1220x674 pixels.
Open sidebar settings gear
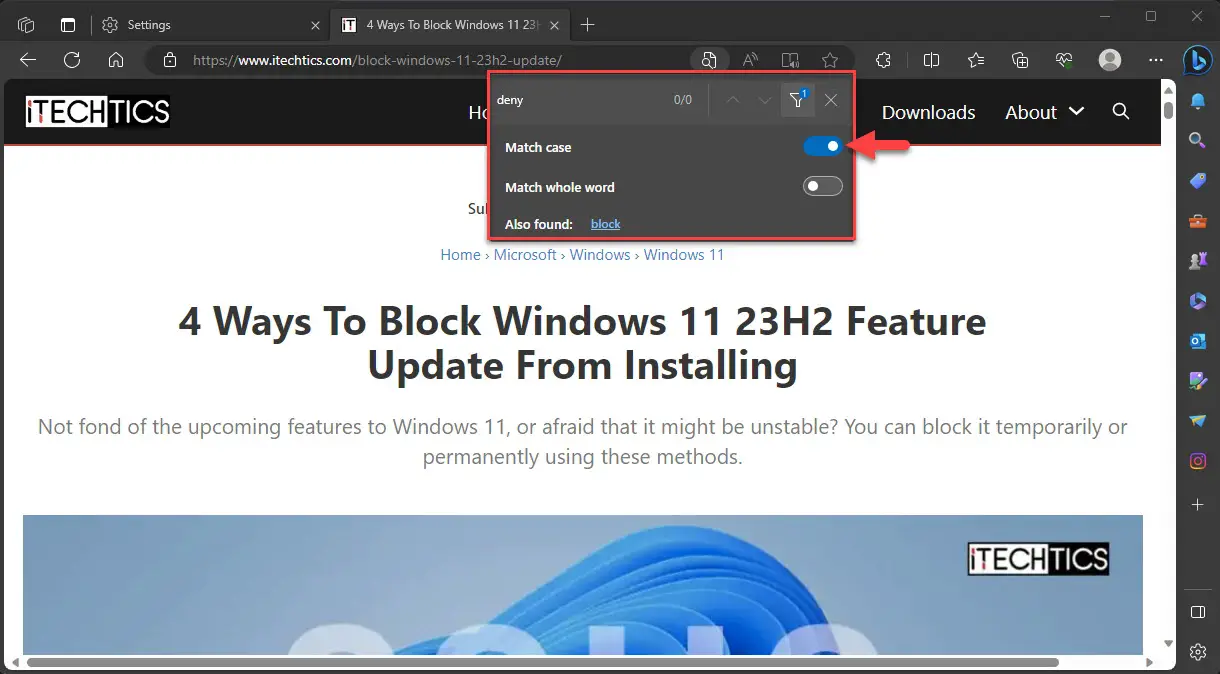coord(1197,652)
